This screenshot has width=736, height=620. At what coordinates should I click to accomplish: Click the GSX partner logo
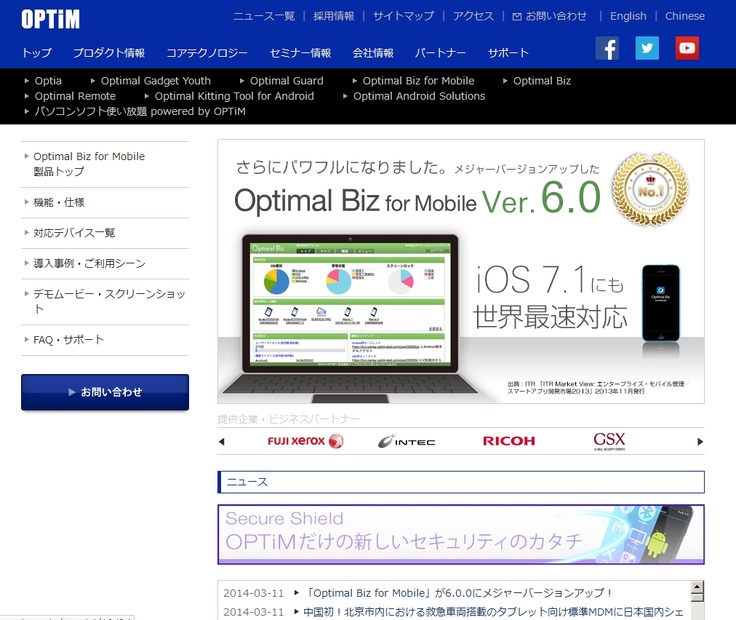click(609, 441)
